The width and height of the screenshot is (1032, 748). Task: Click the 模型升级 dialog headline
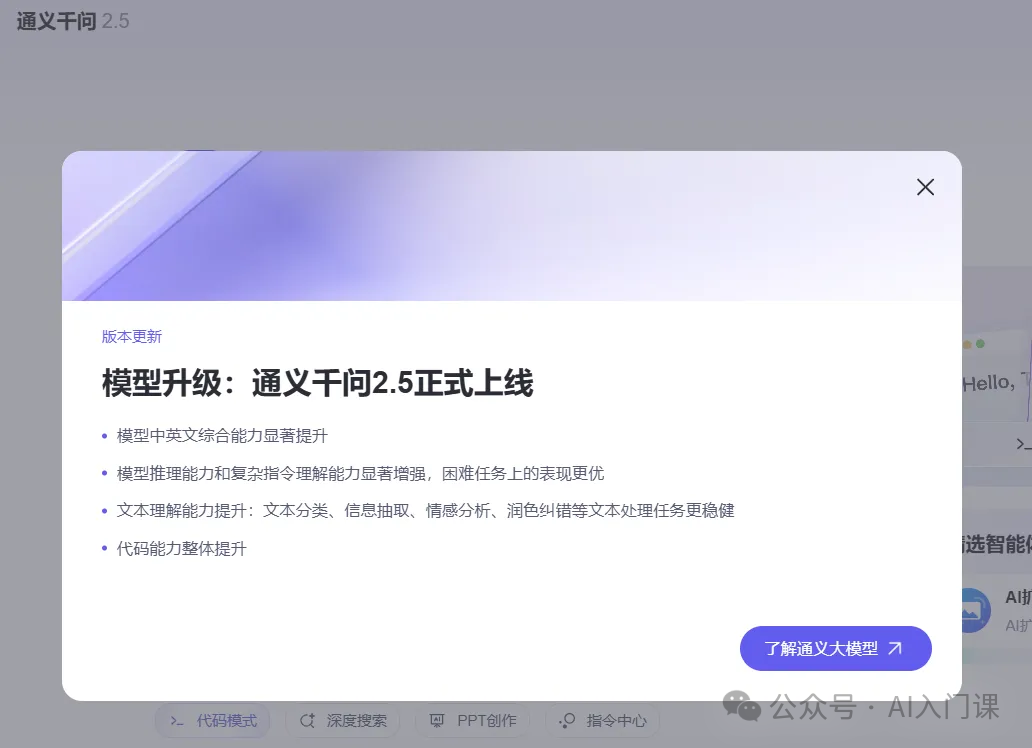click(317, 383)
